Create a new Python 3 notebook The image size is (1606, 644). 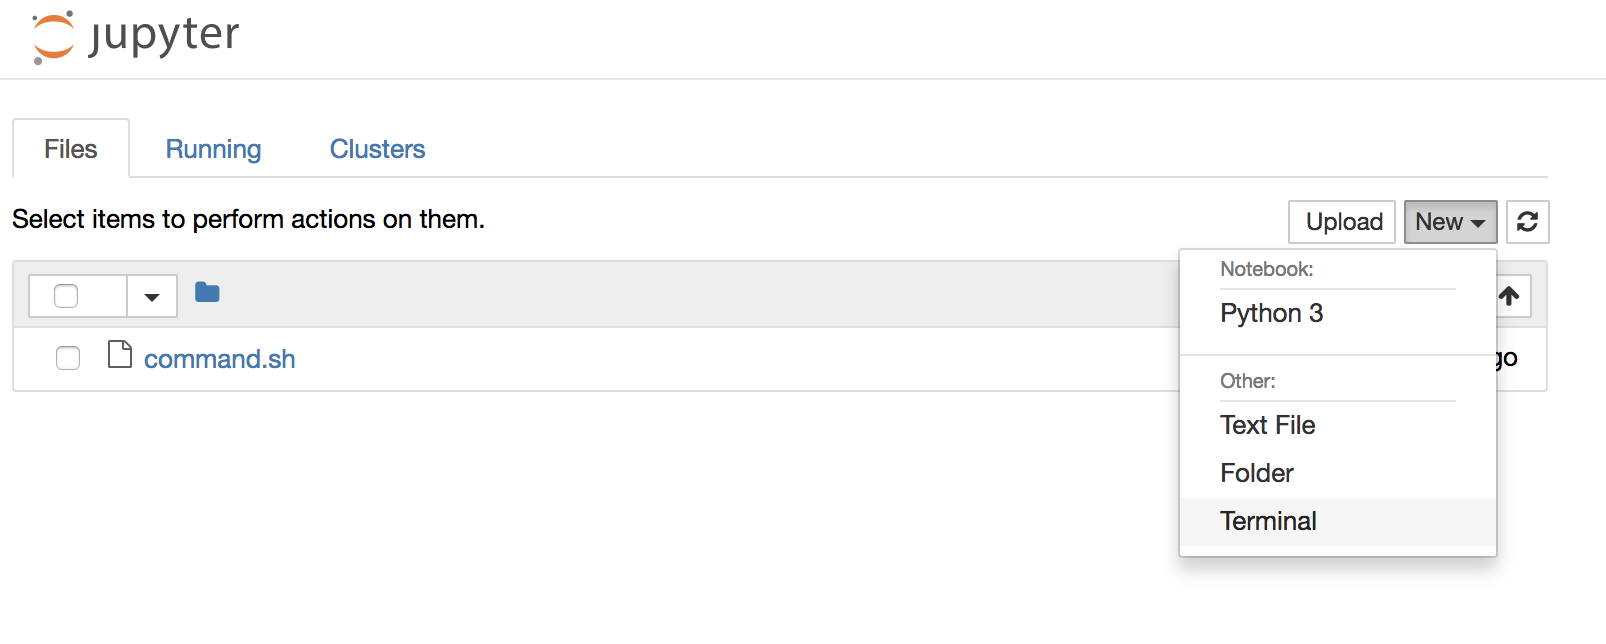(1271, 314)
